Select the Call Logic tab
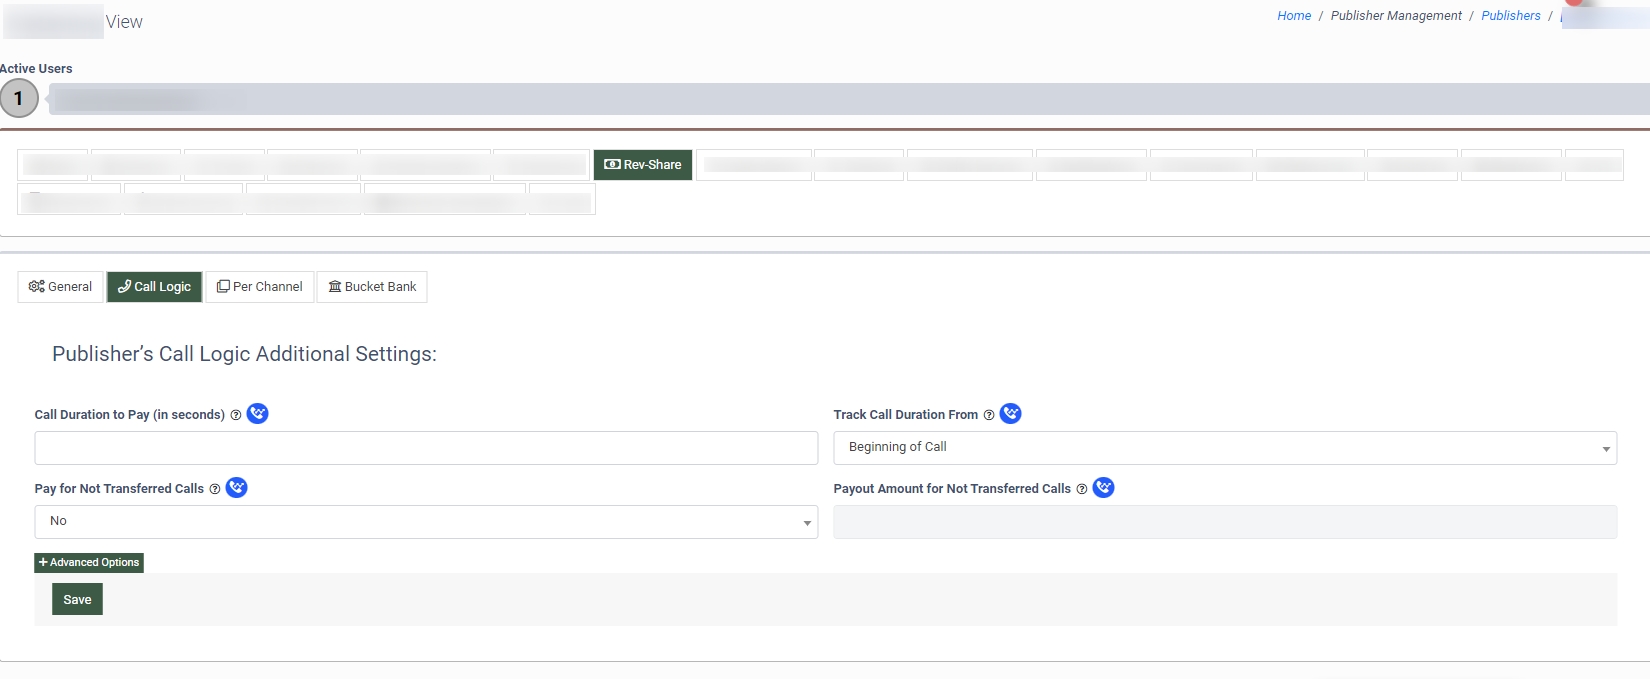 click(155, 287)
